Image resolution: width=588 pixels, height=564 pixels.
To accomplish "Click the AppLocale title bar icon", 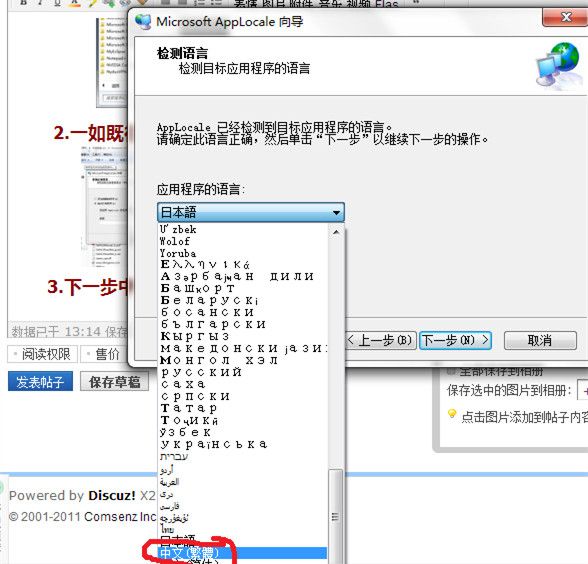I will [x=143, y=21].
